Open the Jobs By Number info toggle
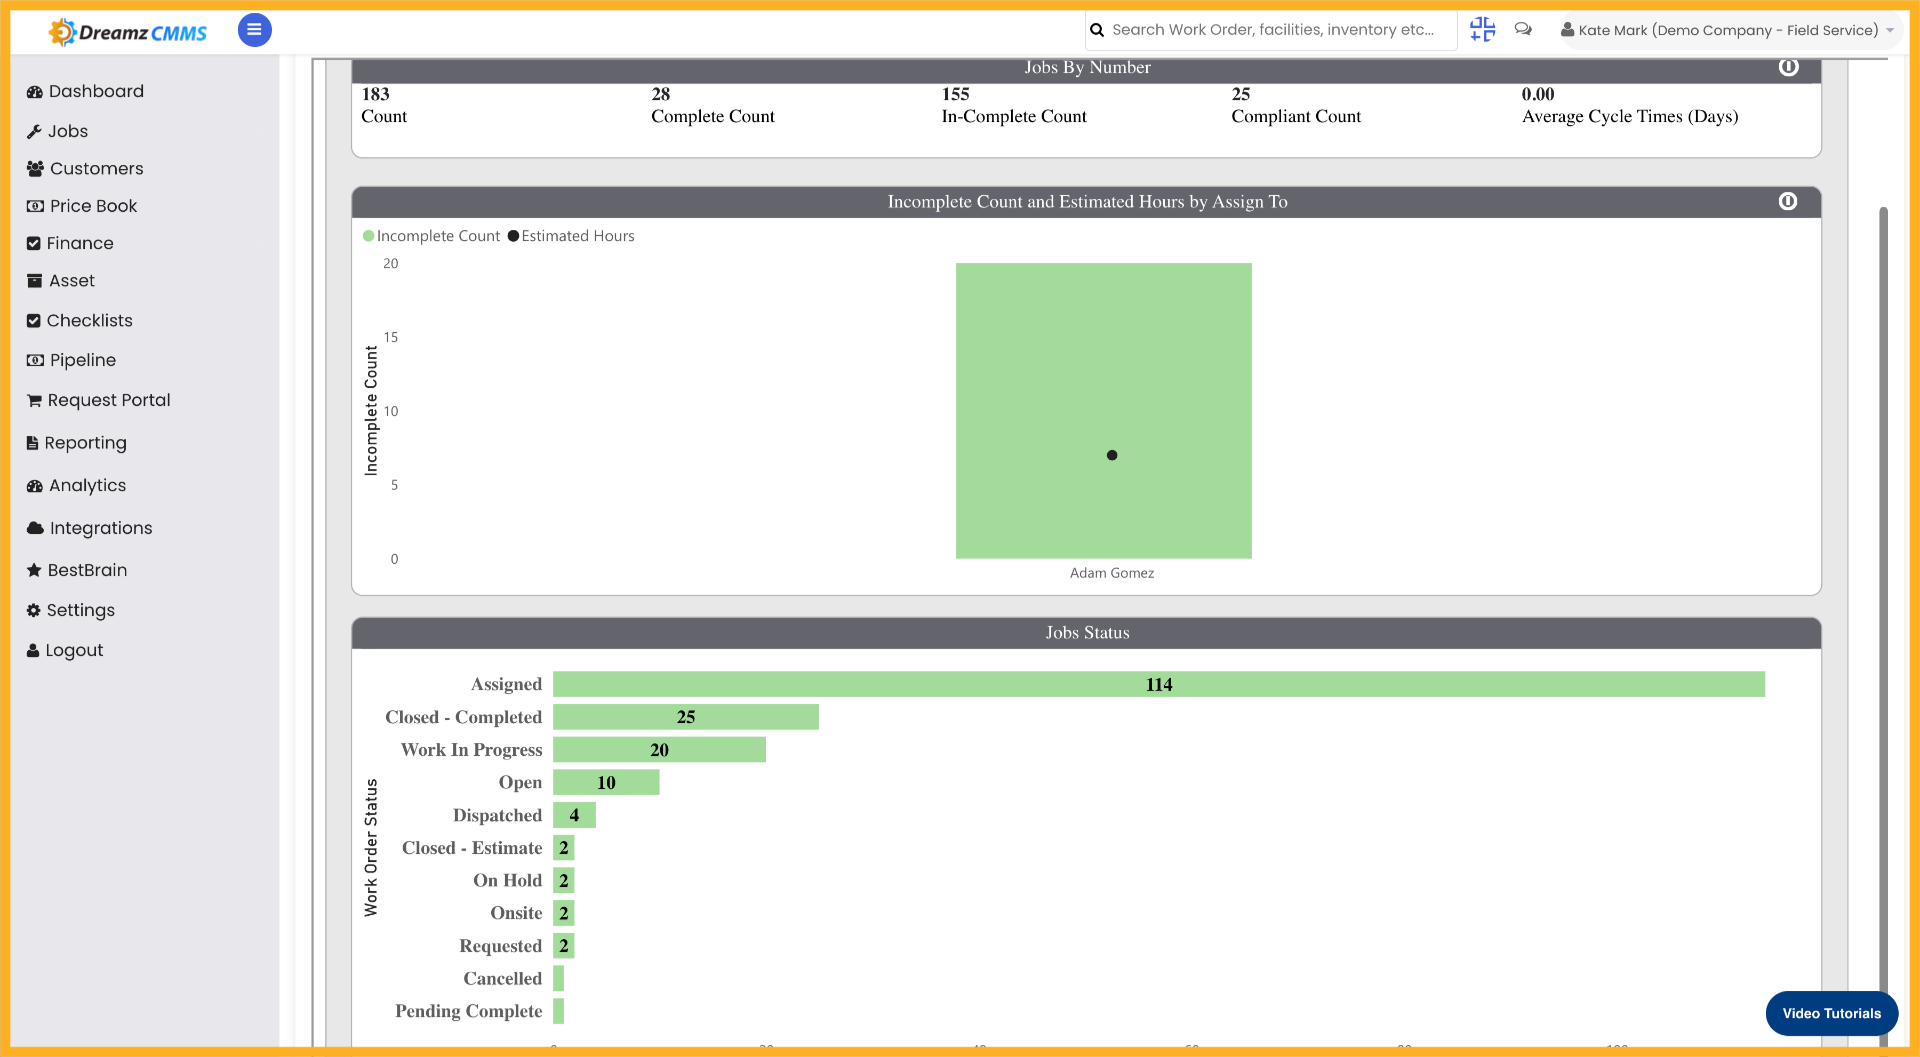Screen dimensions: 1920x1057 tap(1789, 67)
